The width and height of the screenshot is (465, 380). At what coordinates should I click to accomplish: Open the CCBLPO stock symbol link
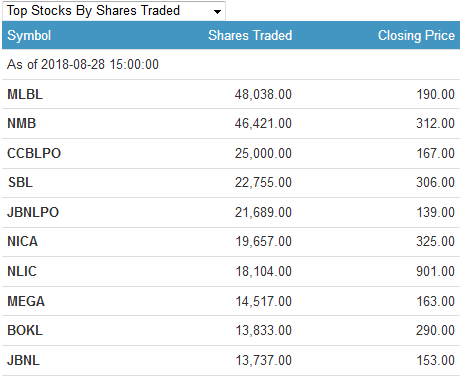point(34,153)
